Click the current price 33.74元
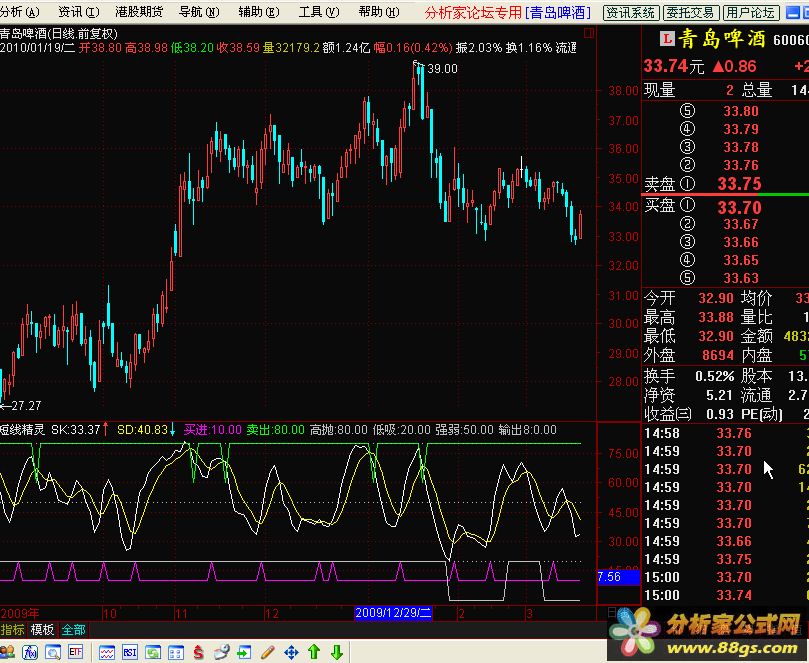 click(x=673, y=66)
